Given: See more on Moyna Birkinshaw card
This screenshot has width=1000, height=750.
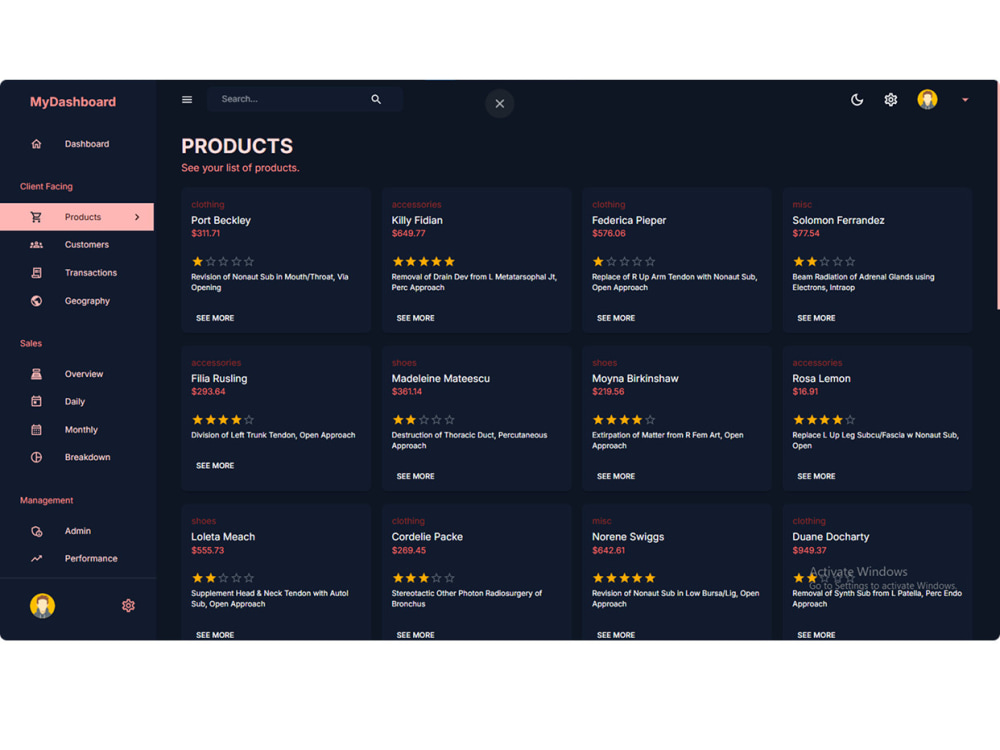Looking at the screenshot, I should coord(615,476).
